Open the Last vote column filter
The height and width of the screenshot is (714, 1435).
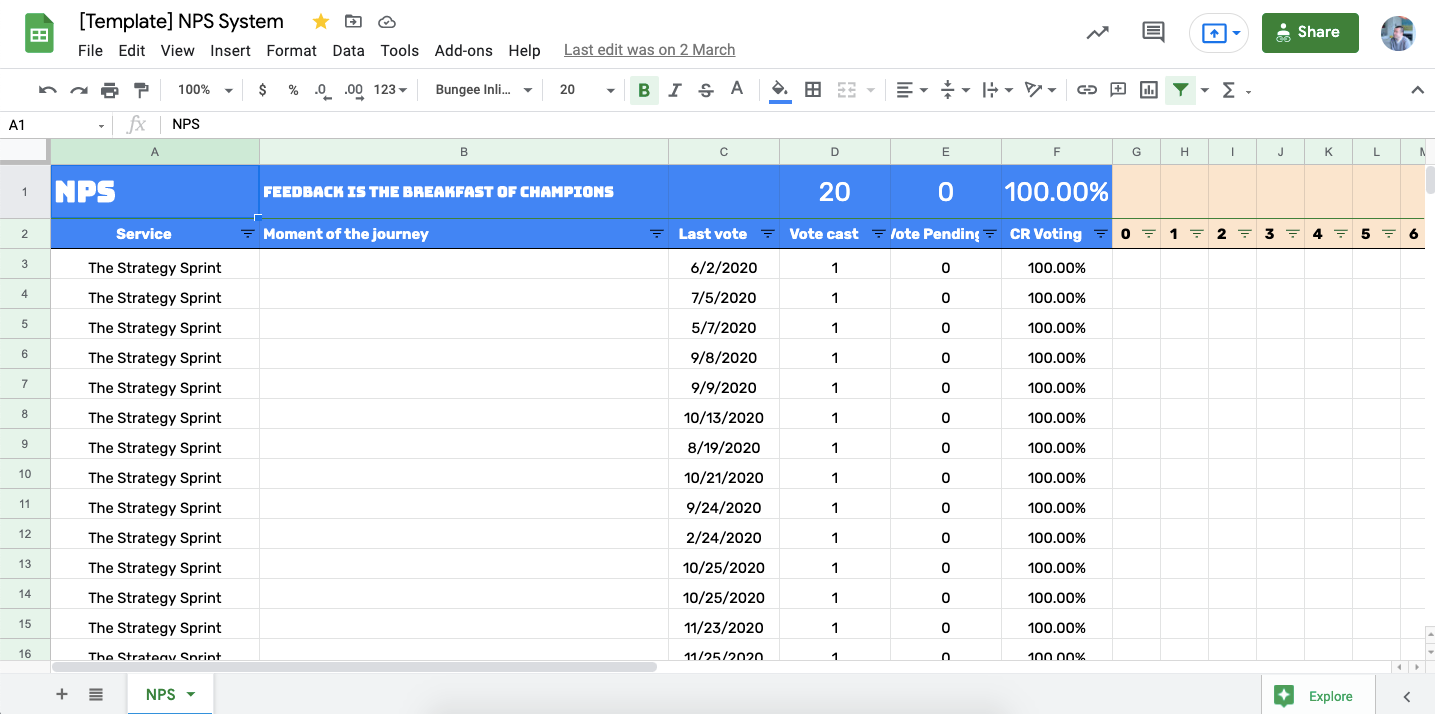768,234
